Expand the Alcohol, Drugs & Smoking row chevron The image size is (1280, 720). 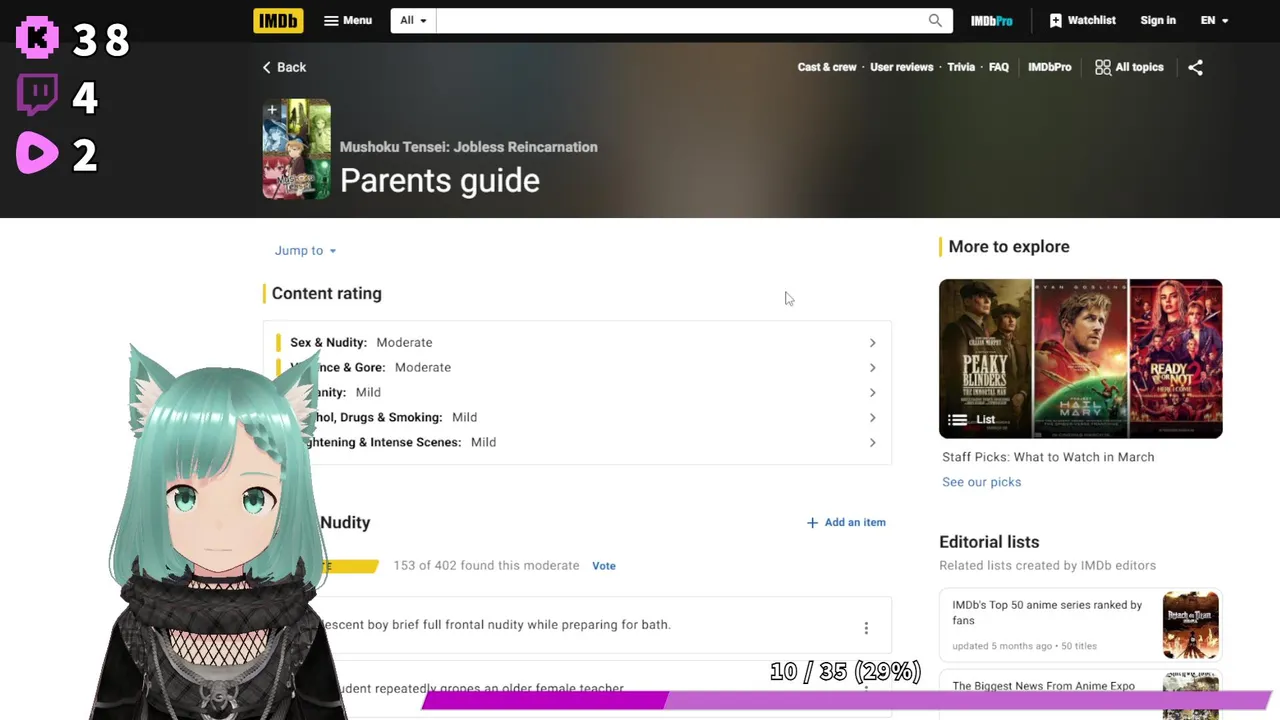pyautogui.click(x=872, y=417)
